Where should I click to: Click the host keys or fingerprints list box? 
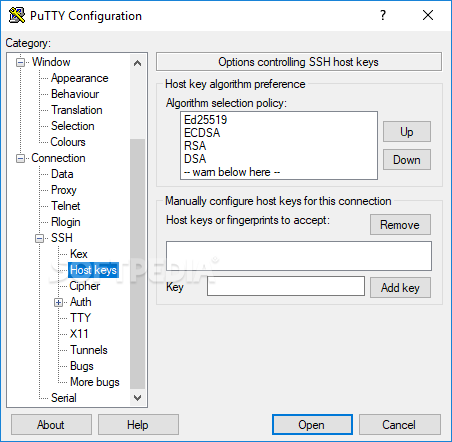[299, 256]
